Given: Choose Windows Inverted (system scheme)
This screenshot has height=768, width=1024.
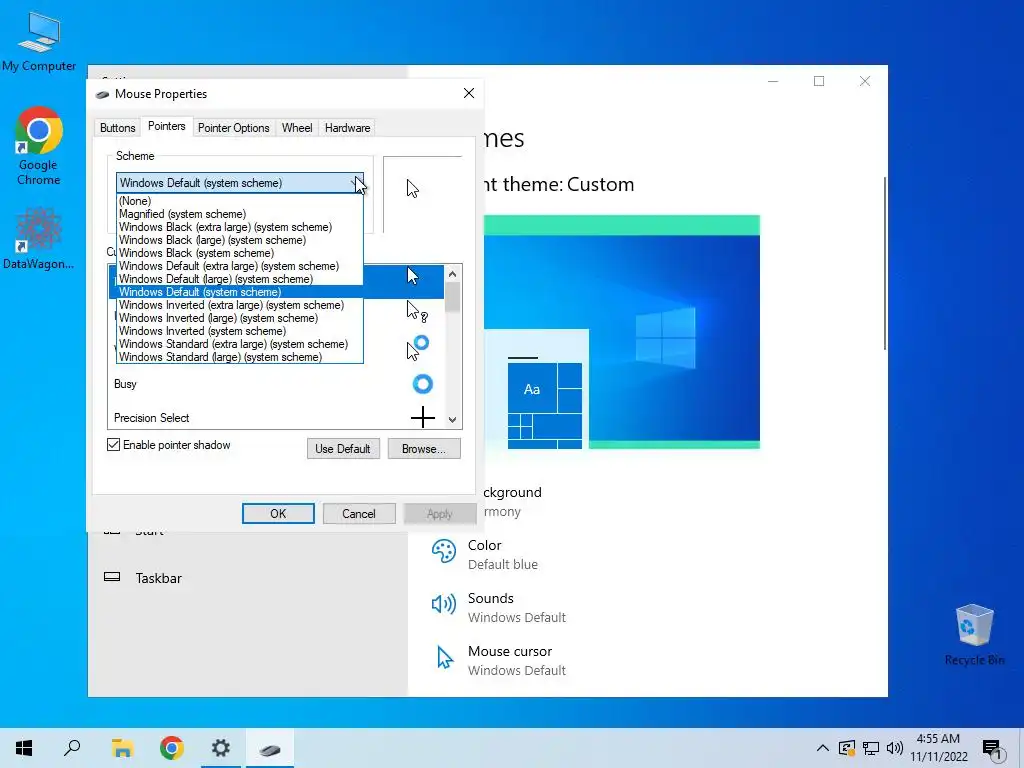Looking at the screenshot, I should click(240, 331).
